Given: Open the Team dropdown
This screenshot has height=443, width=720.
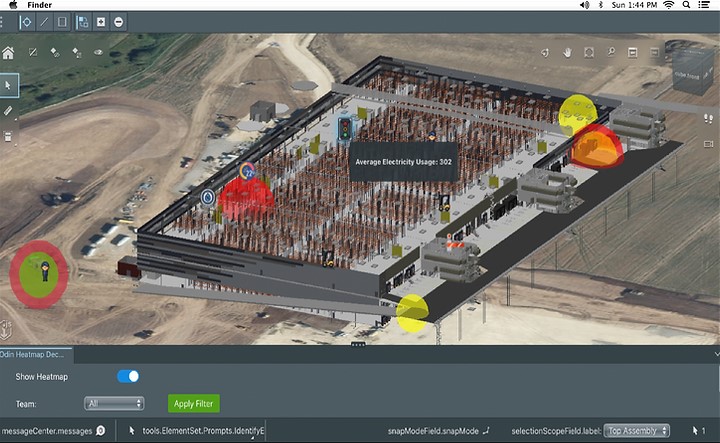Looking at the screenshot, I should pos(115,403).
